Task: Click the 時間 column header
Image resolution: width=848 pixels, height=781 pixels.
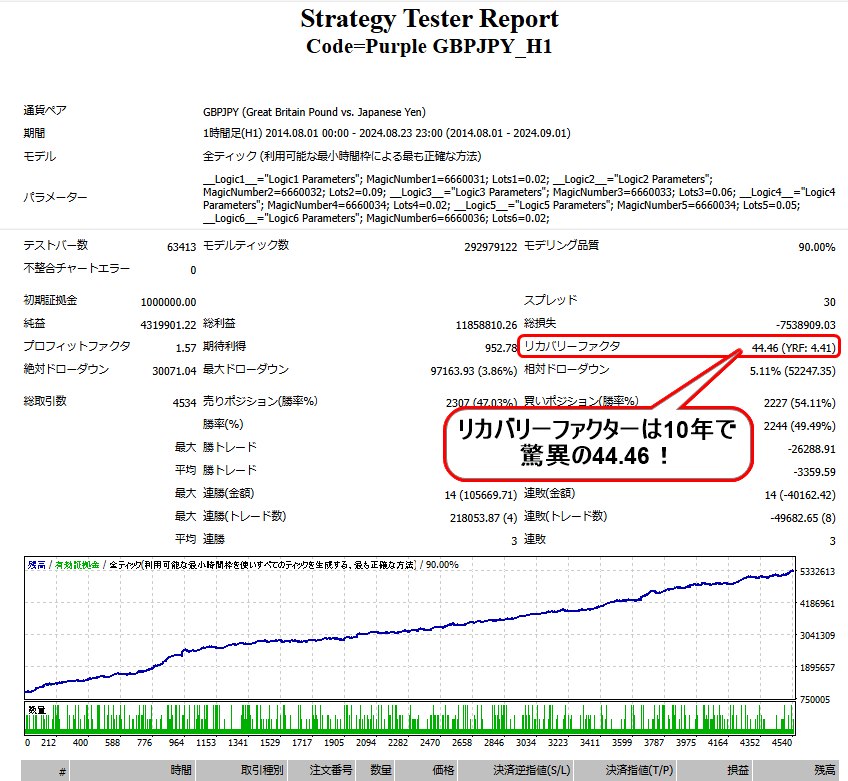Action: click(133, 771)
